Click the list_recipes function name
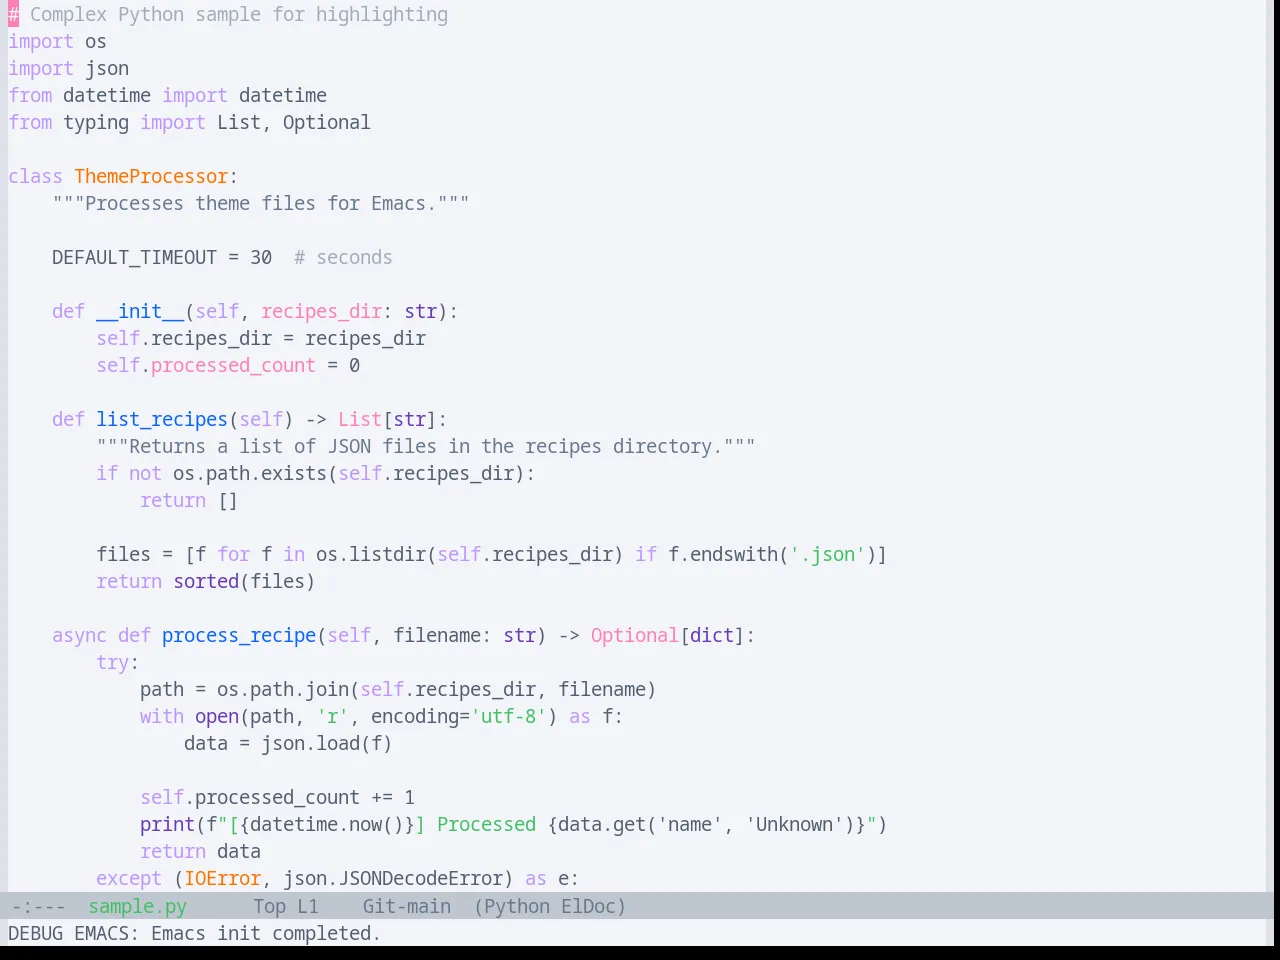 tap(162, 419)
